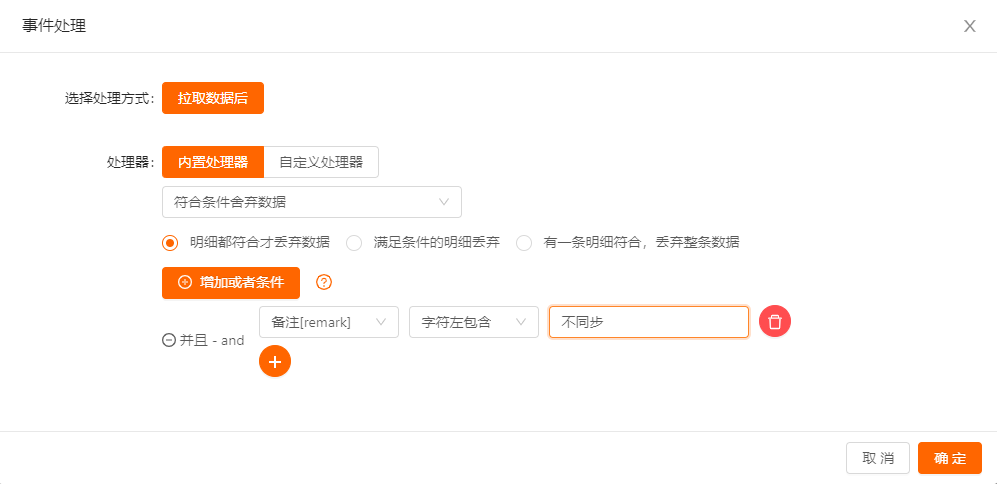Switch to 内置处理器 tab
997x484 pixels.
coord(213,162)
